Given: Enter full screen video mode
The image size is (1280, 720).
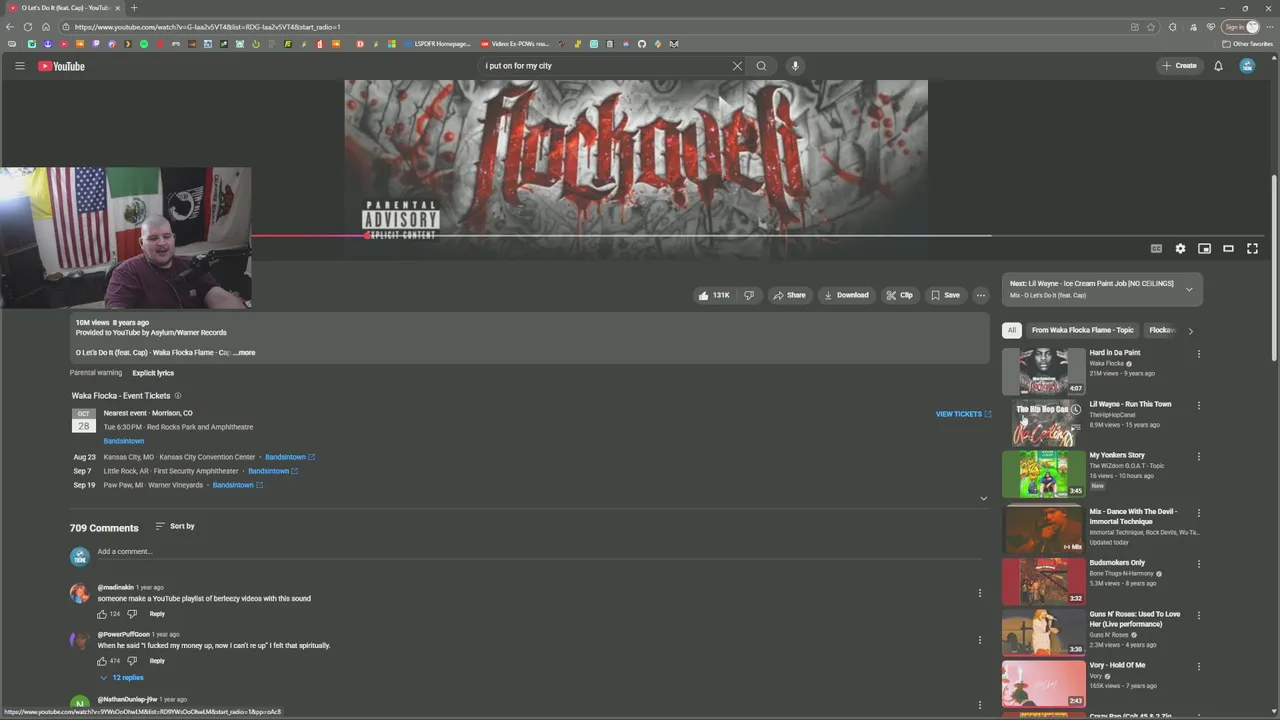Looking at the screenshot, I should coord(1252,249).
